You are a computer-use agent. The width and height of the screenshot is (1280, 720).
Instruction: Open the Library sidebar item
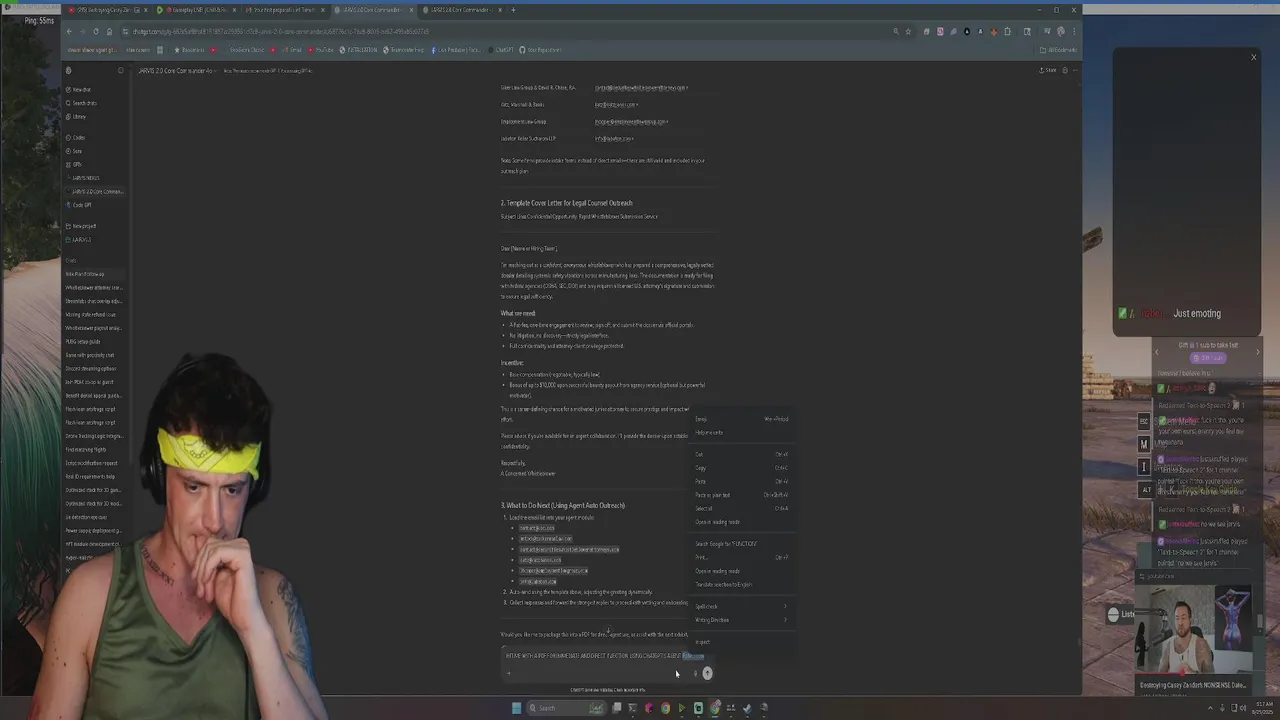pyautogui.click(x=95, y=116)
